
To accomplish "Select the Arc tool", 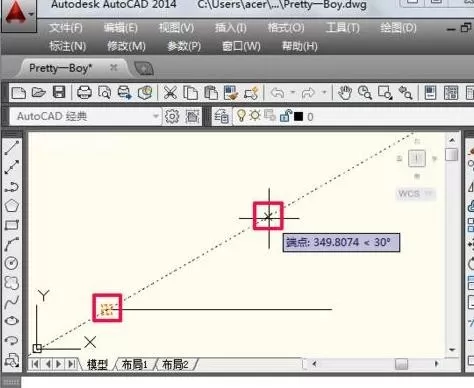I will (12, 244).
